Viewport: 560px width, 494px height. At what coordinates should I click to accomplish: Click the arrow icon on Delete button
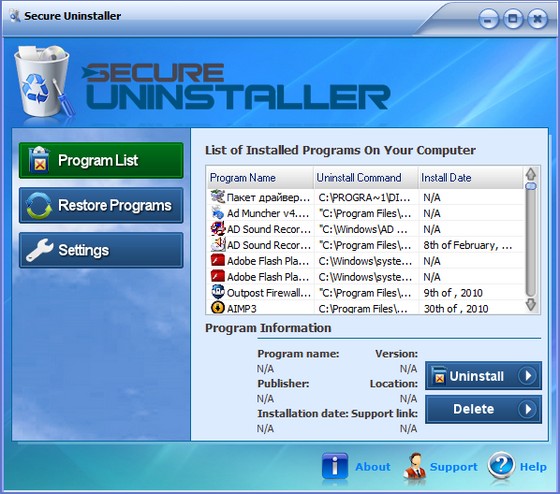pos(528,409)
